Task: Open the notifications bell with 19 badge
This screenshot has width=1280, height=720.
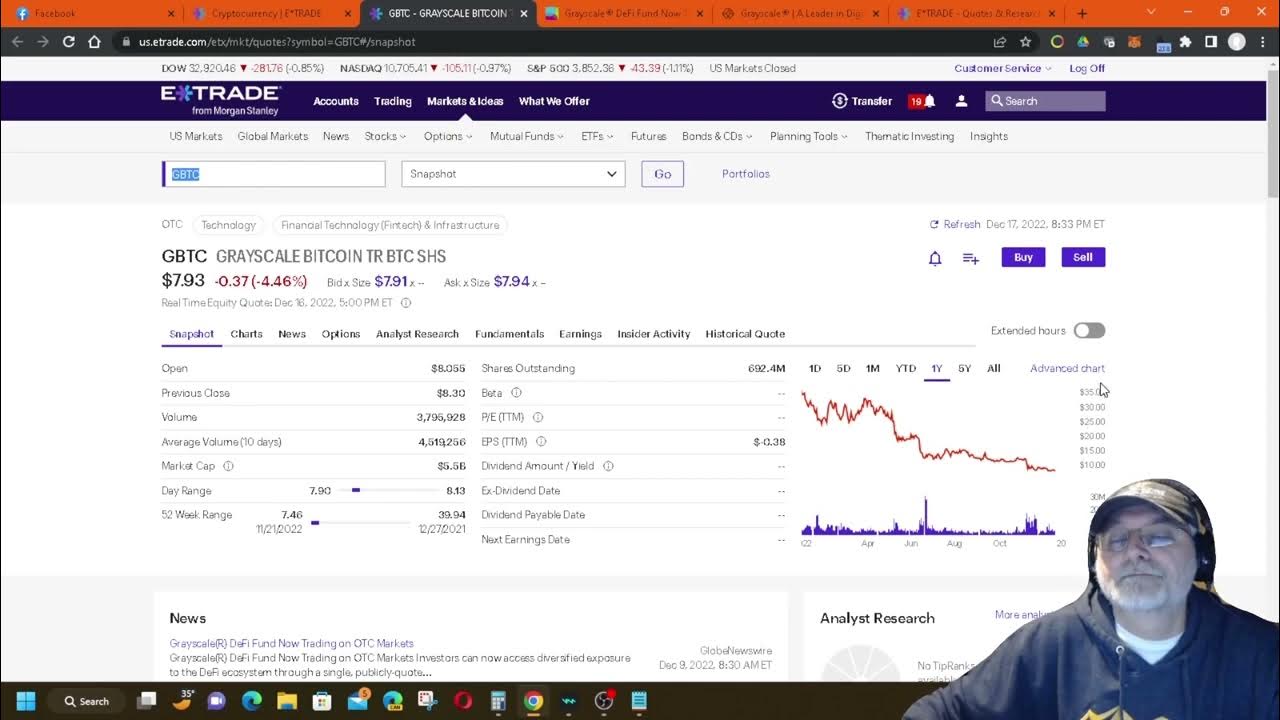Action: click(x=922, y=101)
